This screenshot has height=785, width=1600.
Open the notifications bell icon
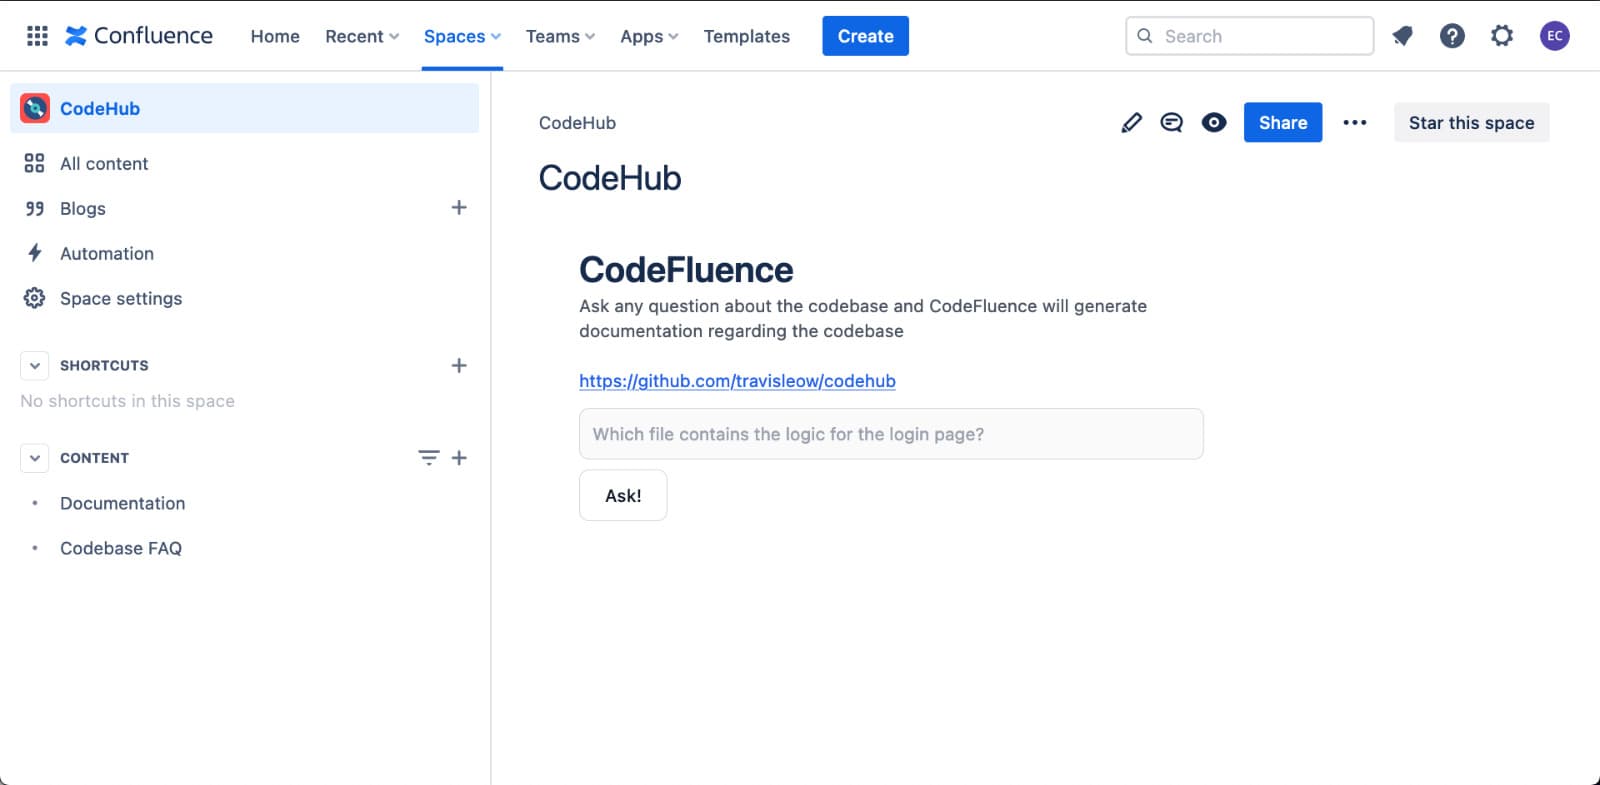click(1402, 37)
